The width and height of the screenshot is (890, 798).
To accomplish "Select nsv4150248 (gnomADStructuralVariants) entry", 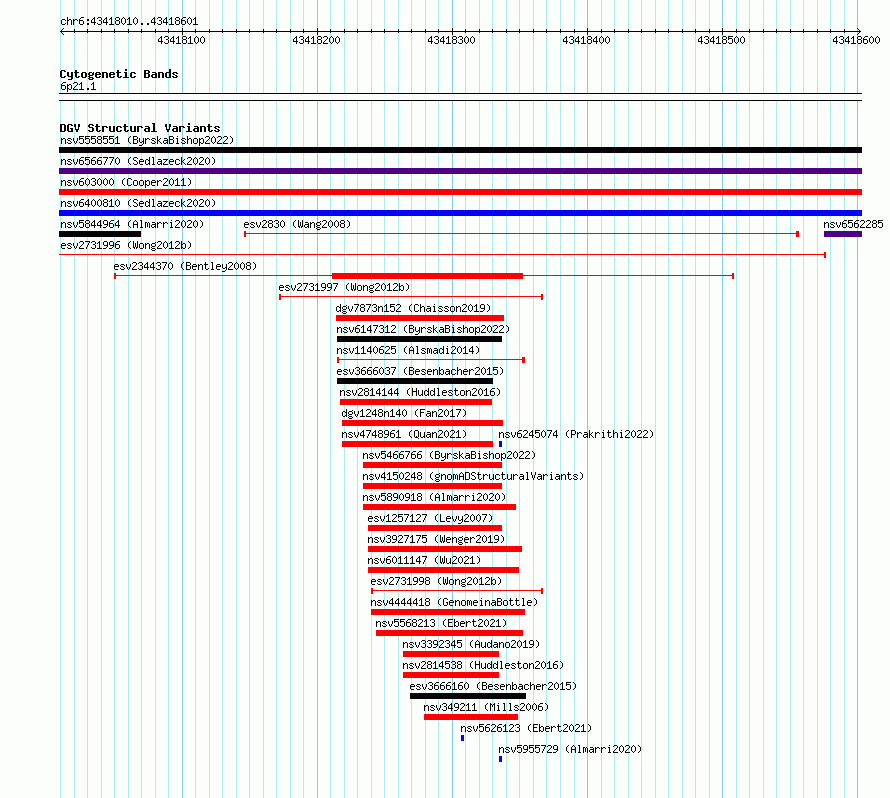I will click(473, 476).
